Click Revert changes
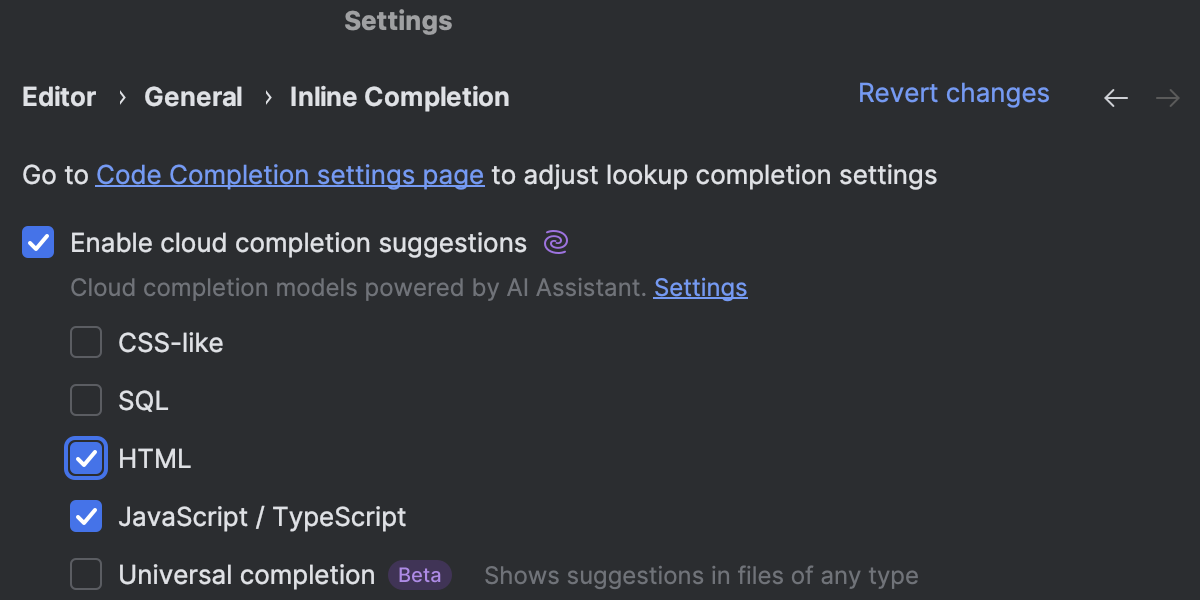The width and height of the screenshot is (1200, 600). tap(953, 93)
